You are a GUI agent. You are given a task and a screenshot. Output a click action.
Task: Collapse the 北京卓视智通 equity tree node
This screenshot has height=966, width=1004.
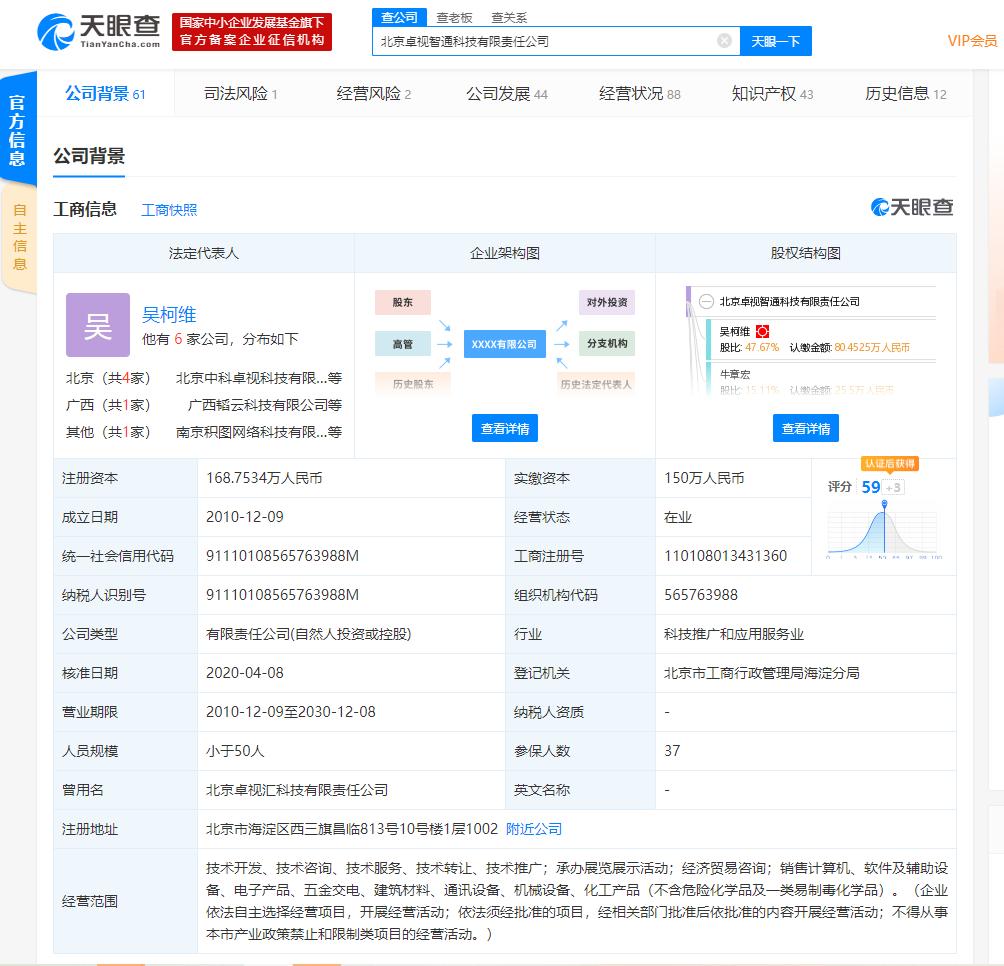[706, 301]
